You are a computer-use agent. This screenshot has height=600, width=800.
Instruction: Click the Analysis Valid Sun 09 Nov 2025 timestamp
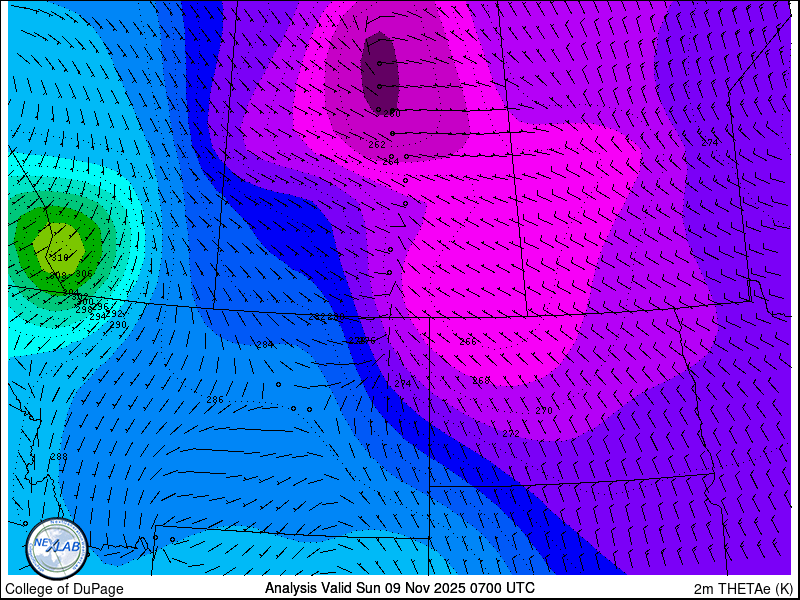(x=400, y=587)
